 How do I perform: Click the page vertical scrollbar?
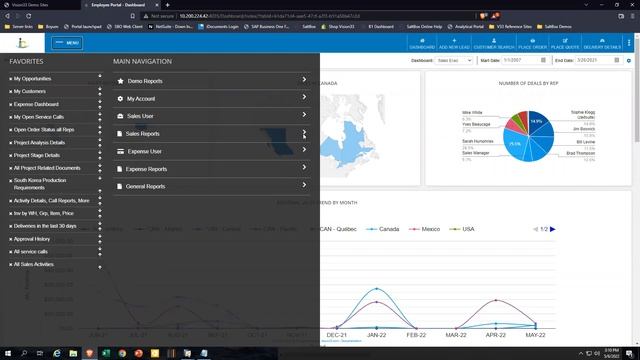point(637,90)
